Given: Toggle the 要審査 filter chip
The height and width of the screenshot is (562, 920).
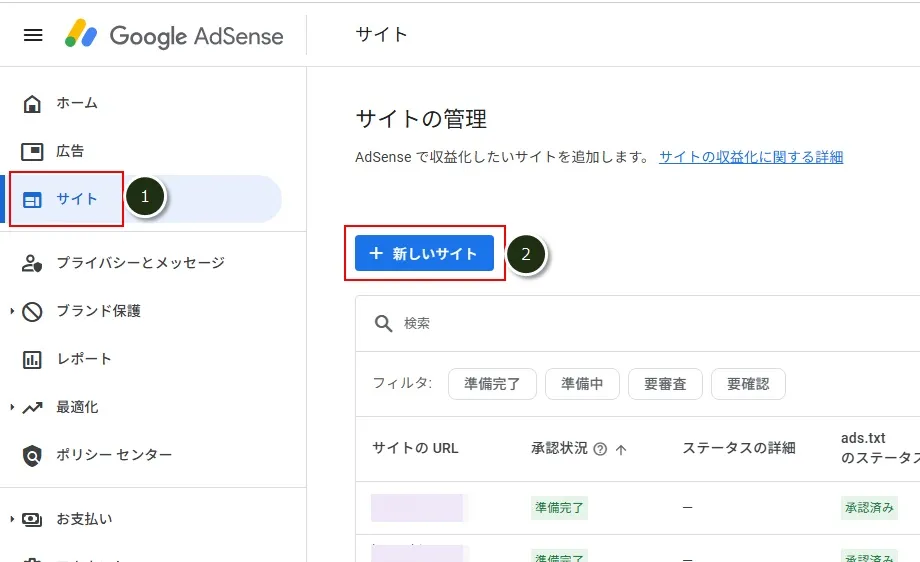Looking at the screenshot, I should tap(665, 384).
